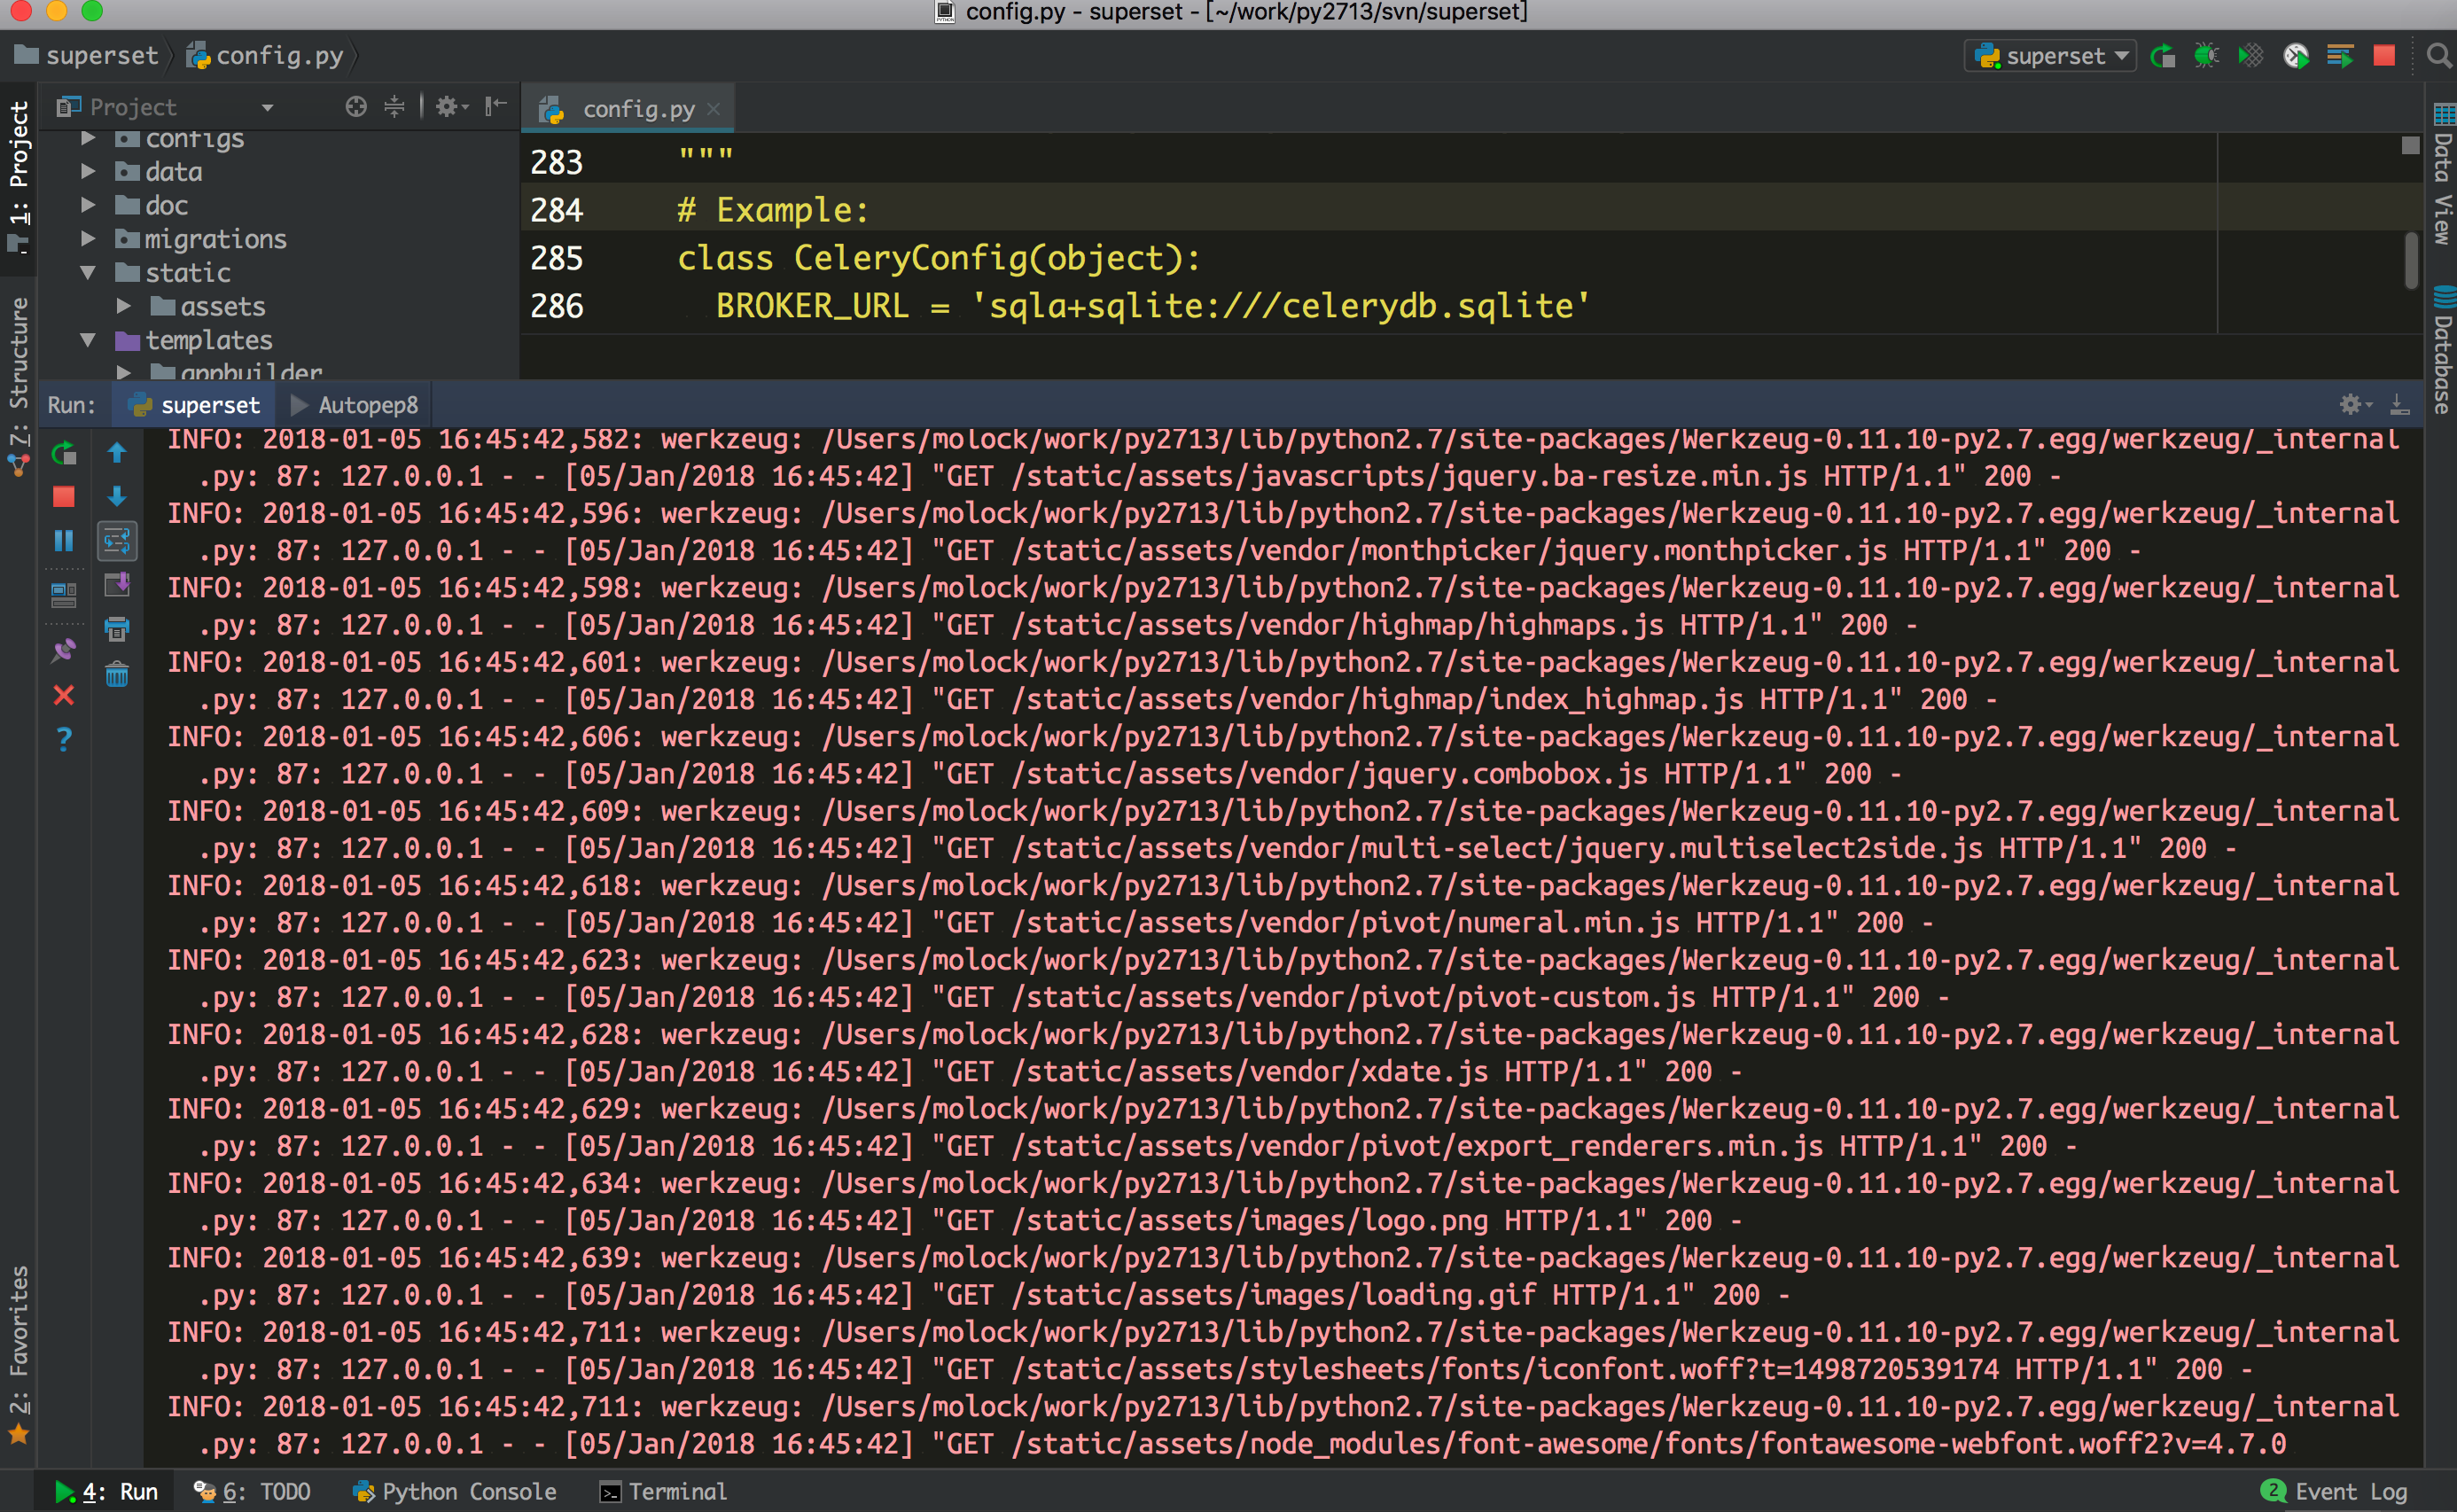Hide the Run panel
The height and width of the screenshot is (1512, 2457).
point(2399,404)
